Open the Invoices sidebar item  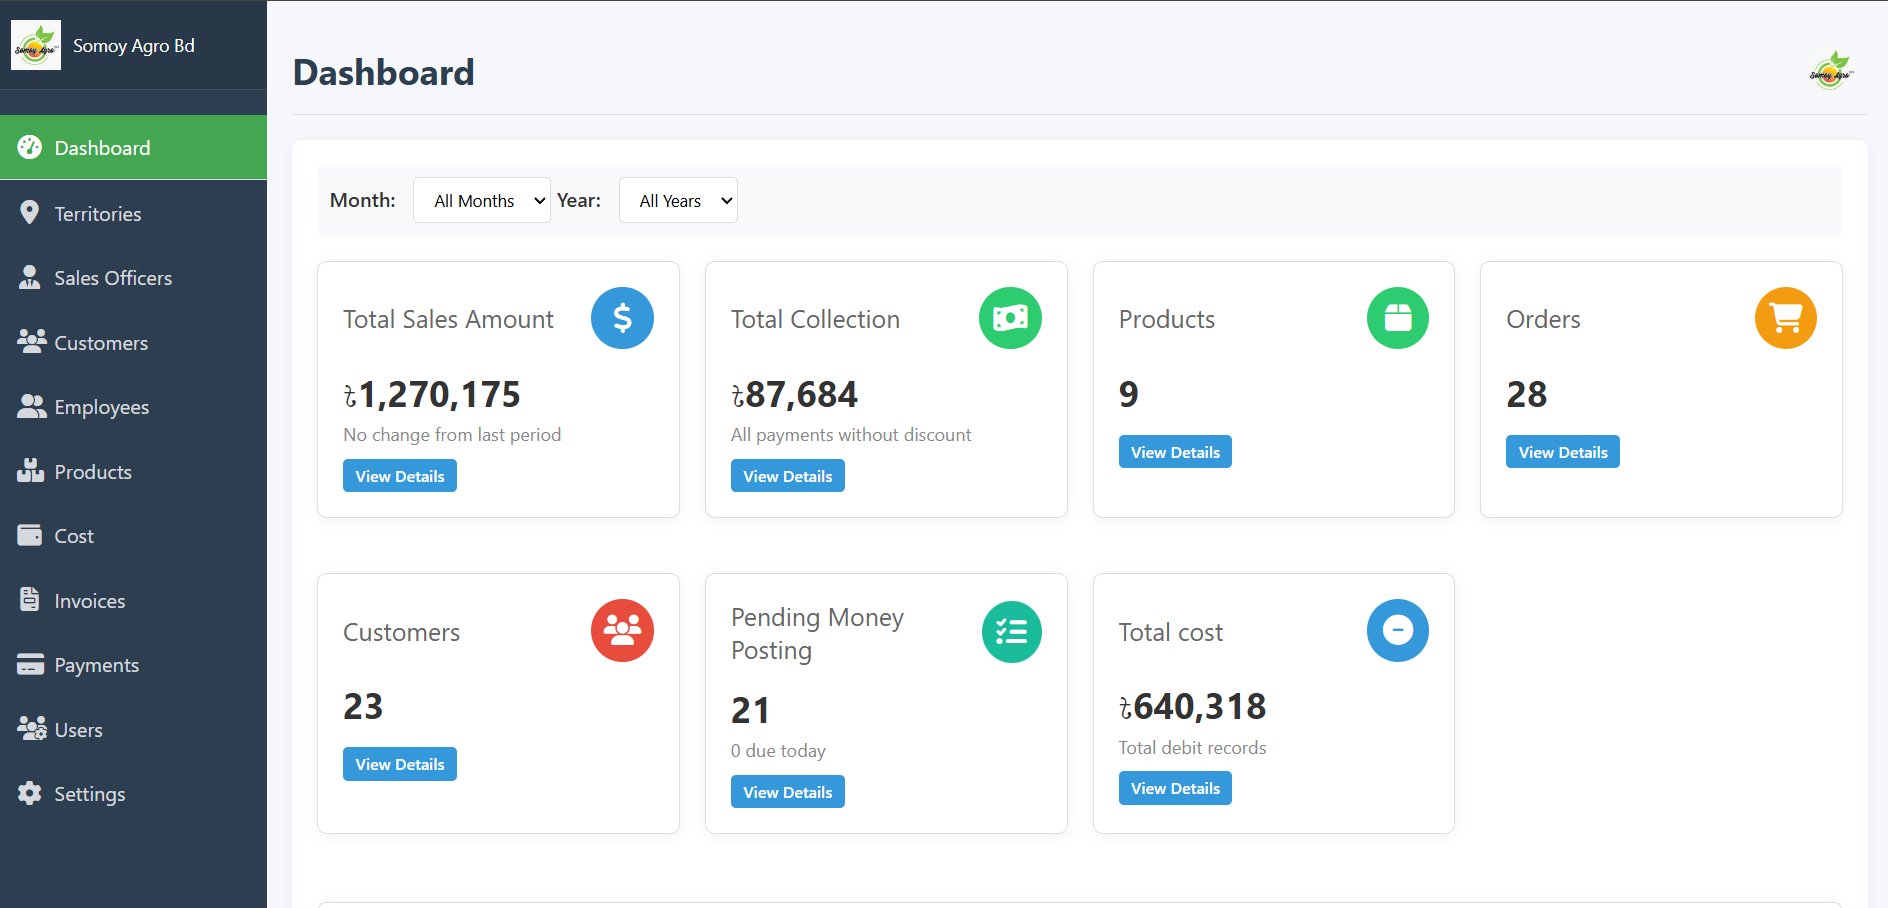click(x=89, y=601)
